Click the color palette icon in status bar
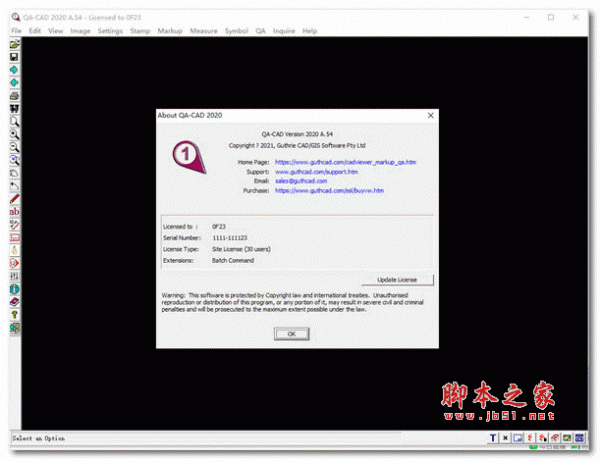 (567, 438)
